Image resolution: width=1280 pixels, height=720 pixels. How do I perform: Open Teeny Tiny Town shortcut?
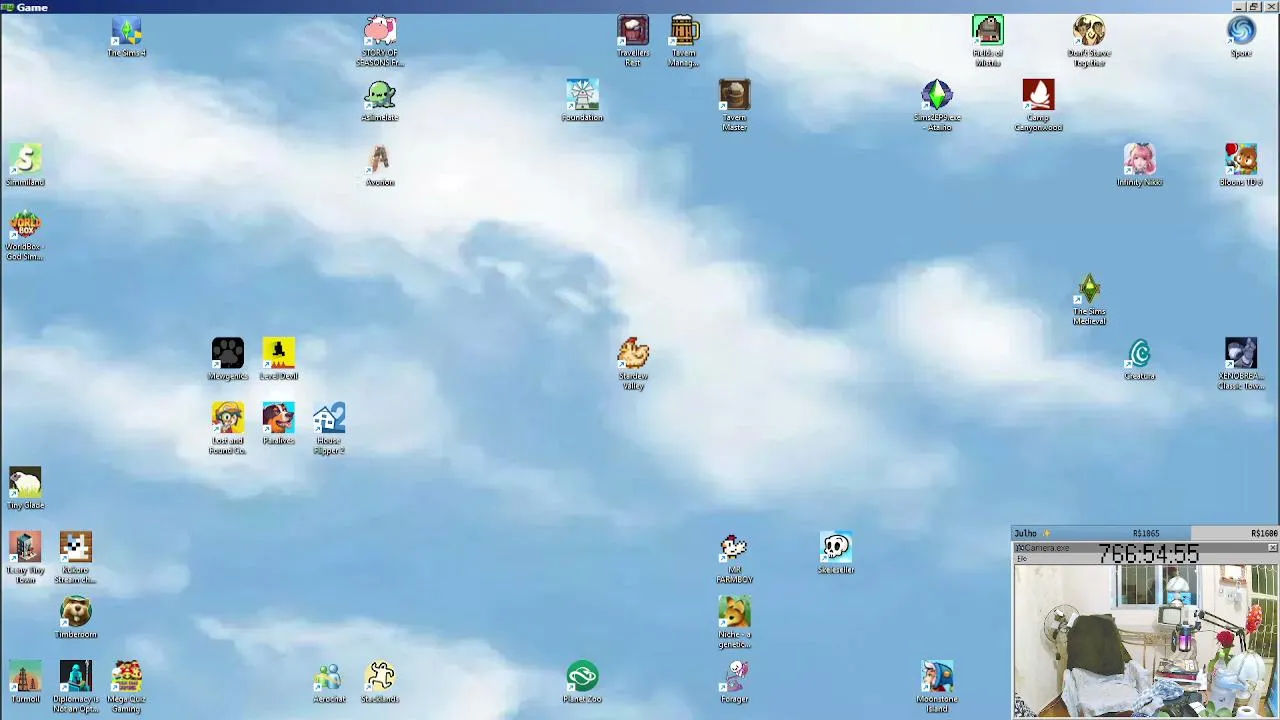tap(25, 548)
